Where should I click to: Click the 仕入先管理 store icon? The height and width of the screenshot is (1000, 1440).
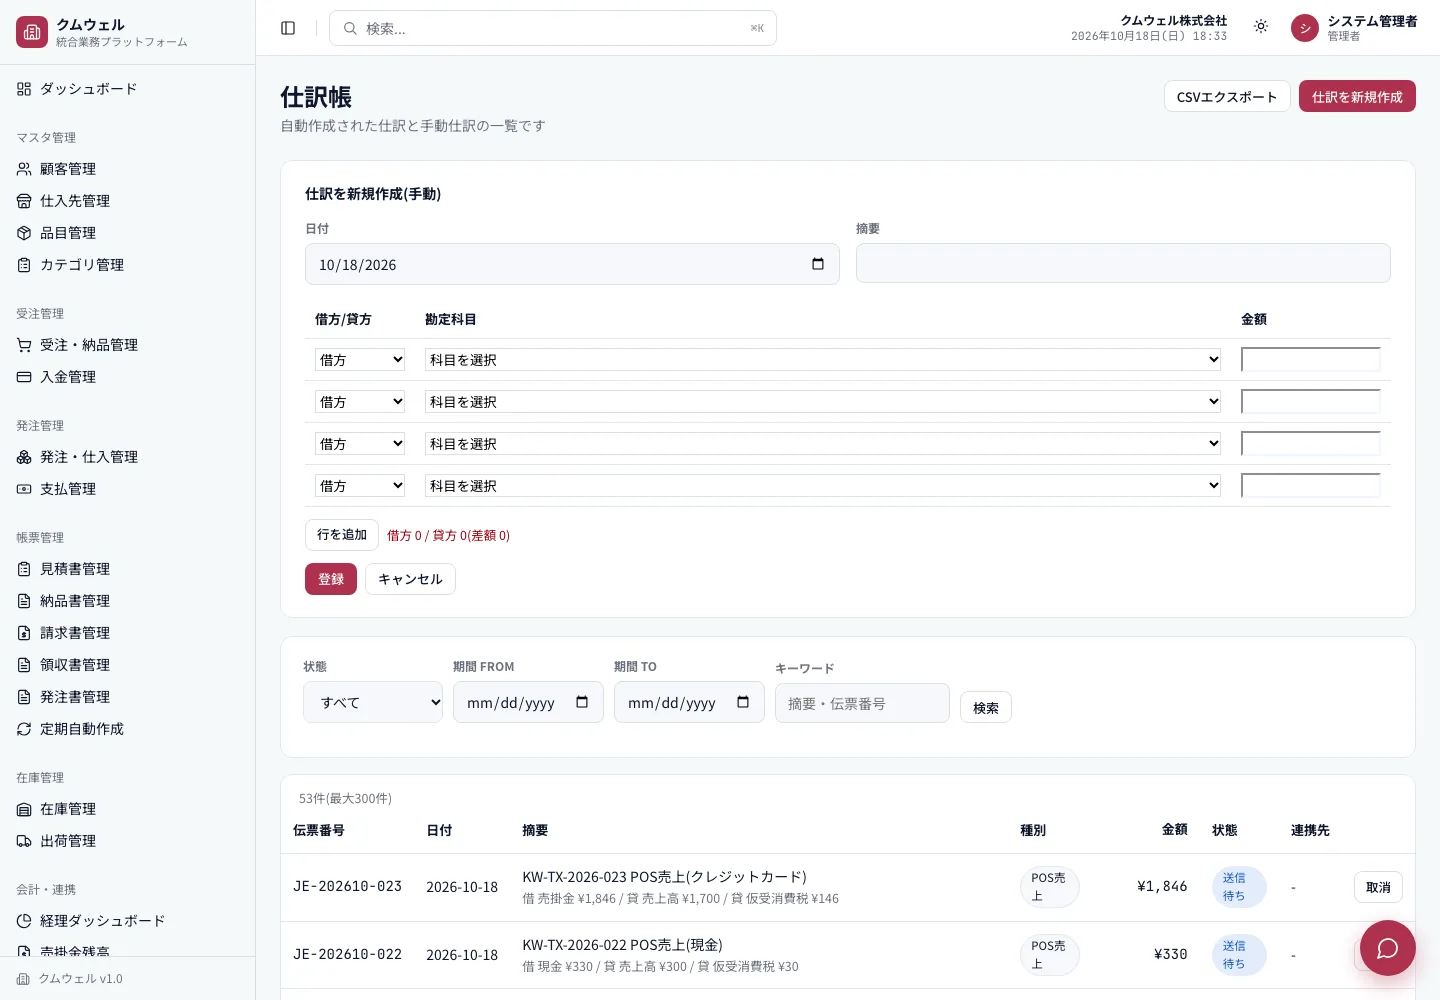pos(24,201)
